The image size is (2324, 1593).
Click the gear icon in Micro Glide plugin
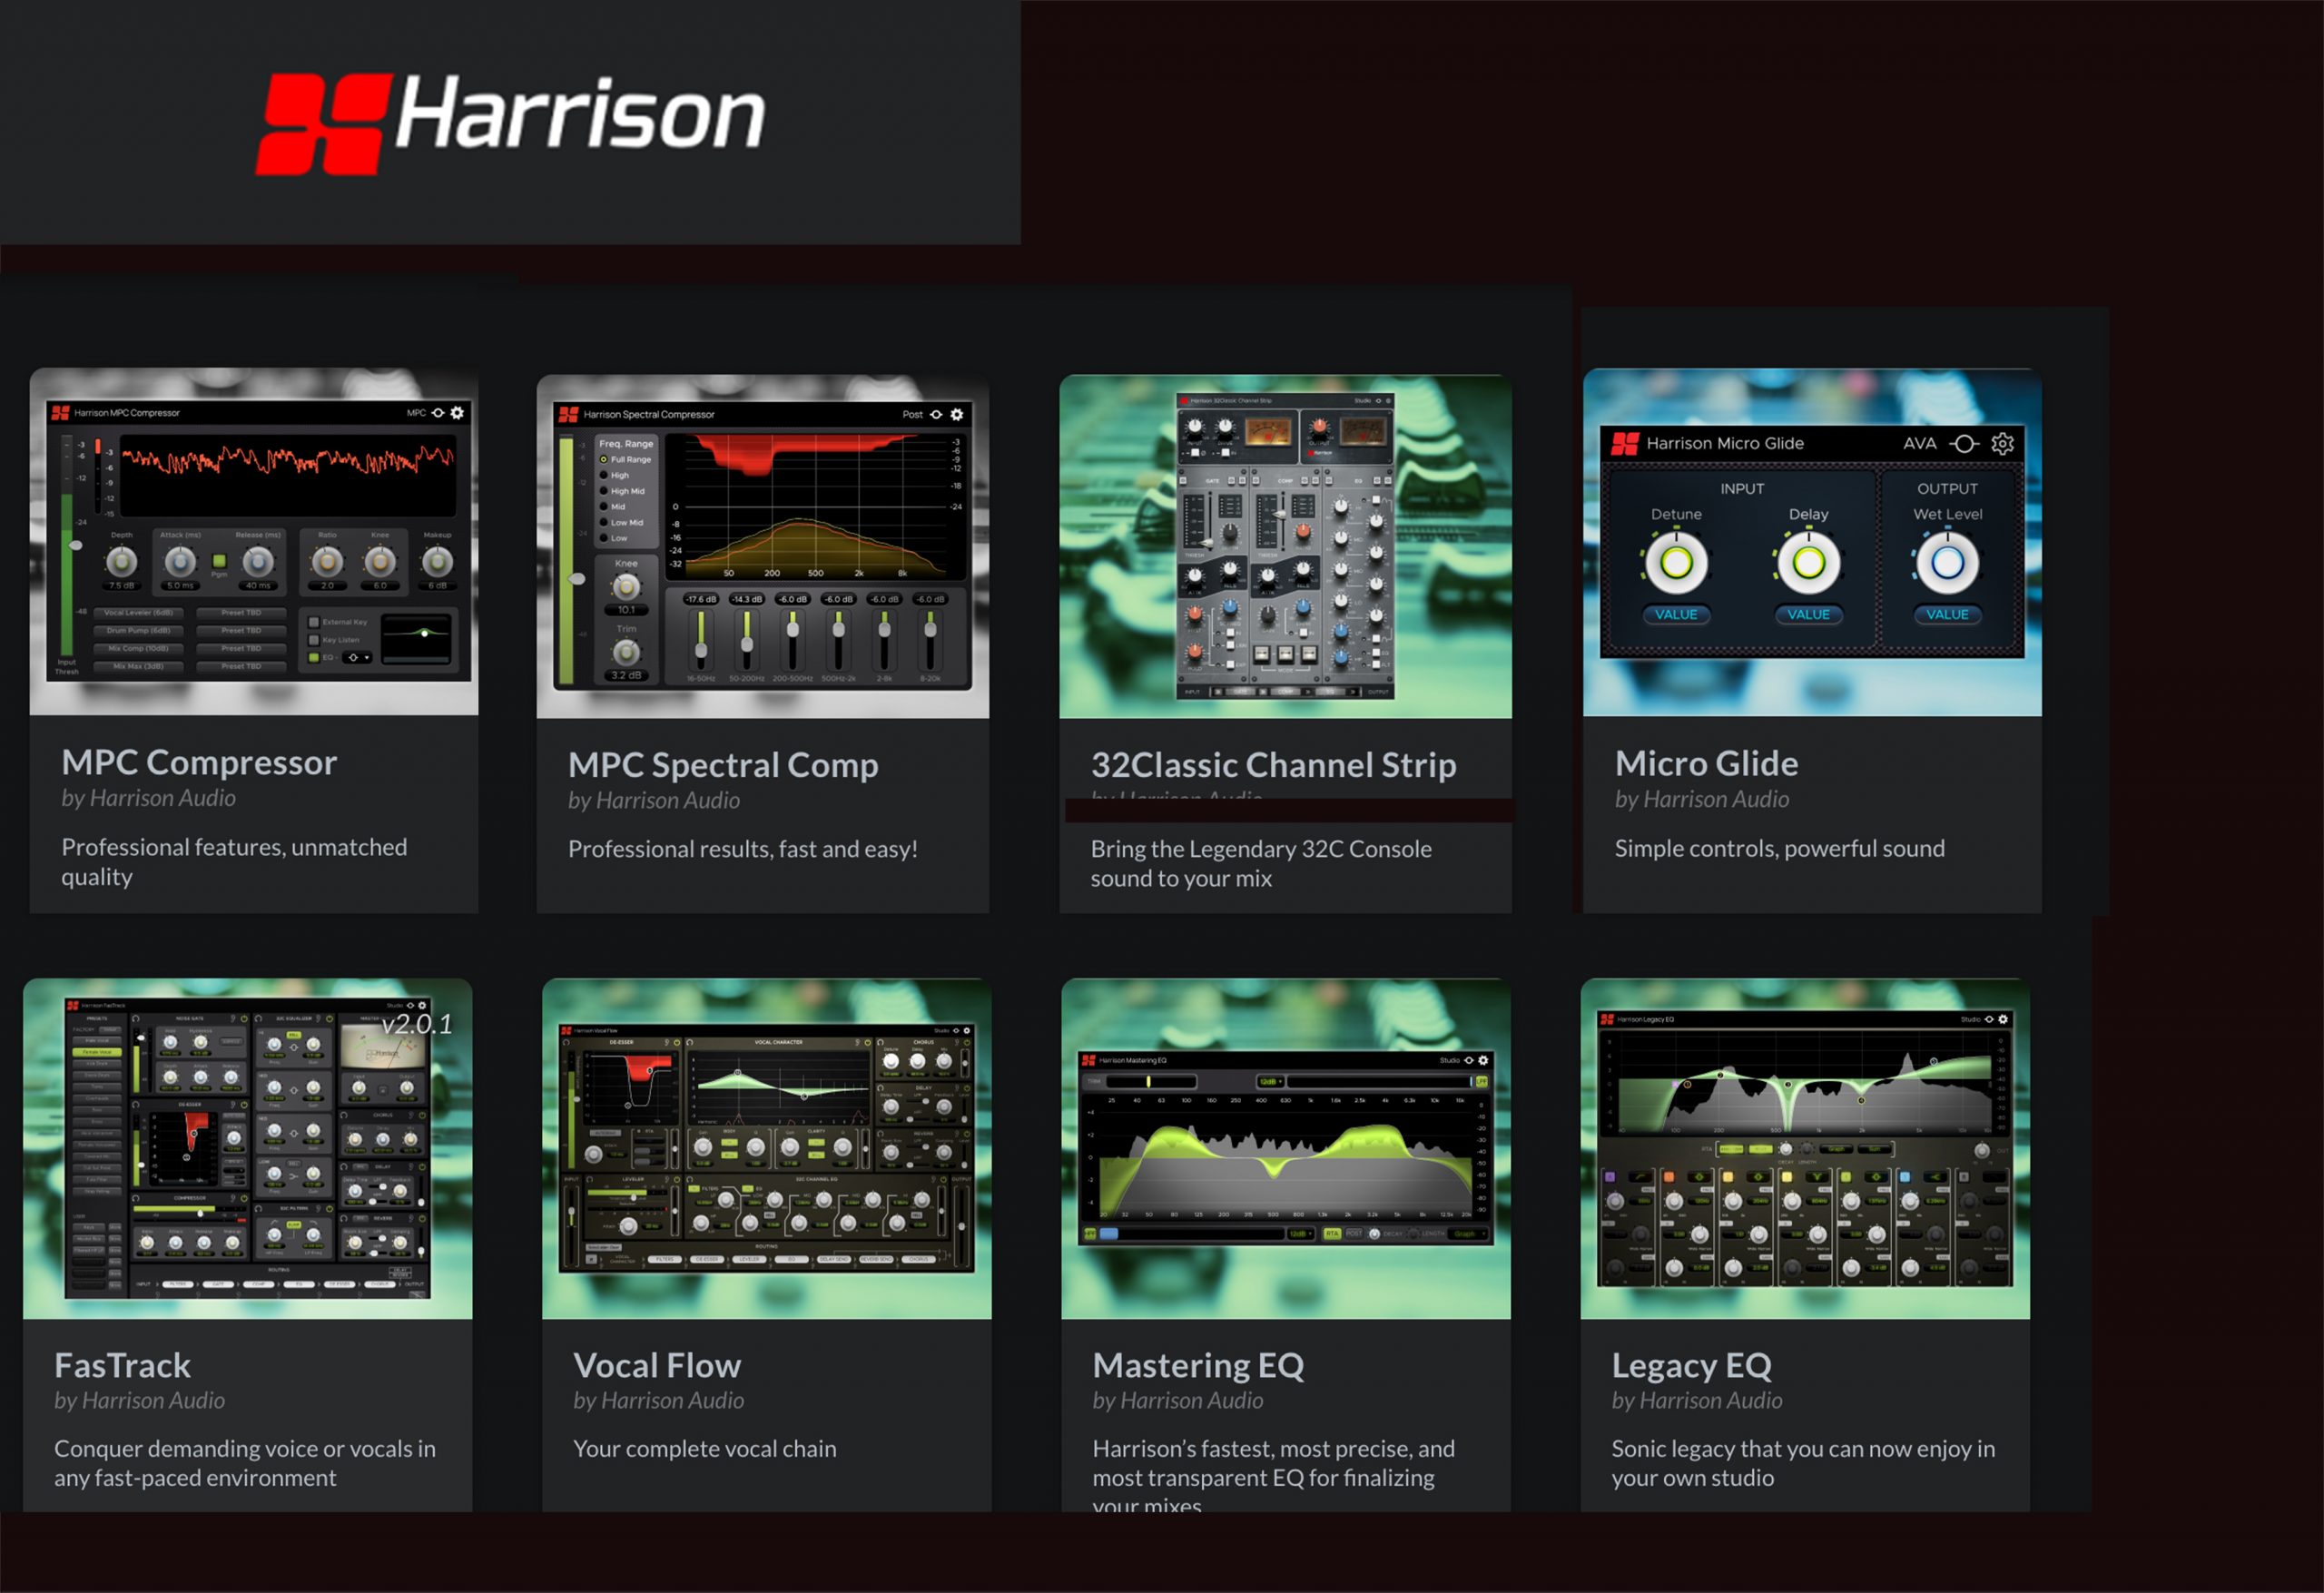tap(2002, 443)
